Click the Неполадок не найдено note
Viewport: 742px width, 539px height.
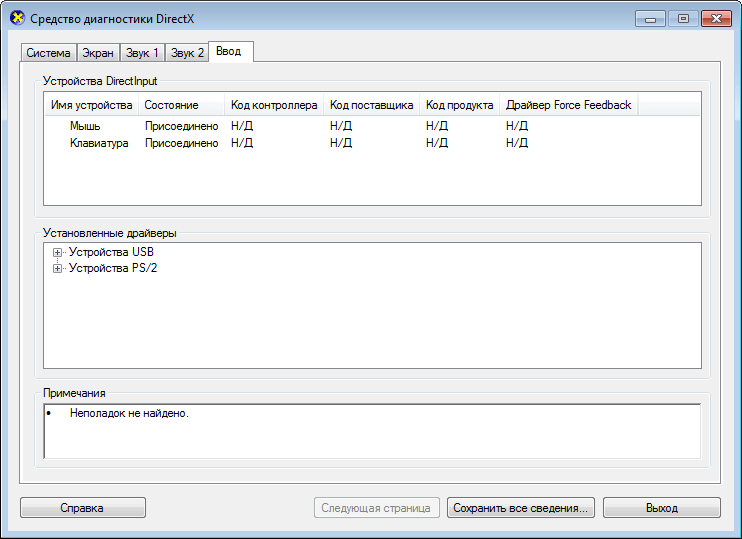point(129,413)
